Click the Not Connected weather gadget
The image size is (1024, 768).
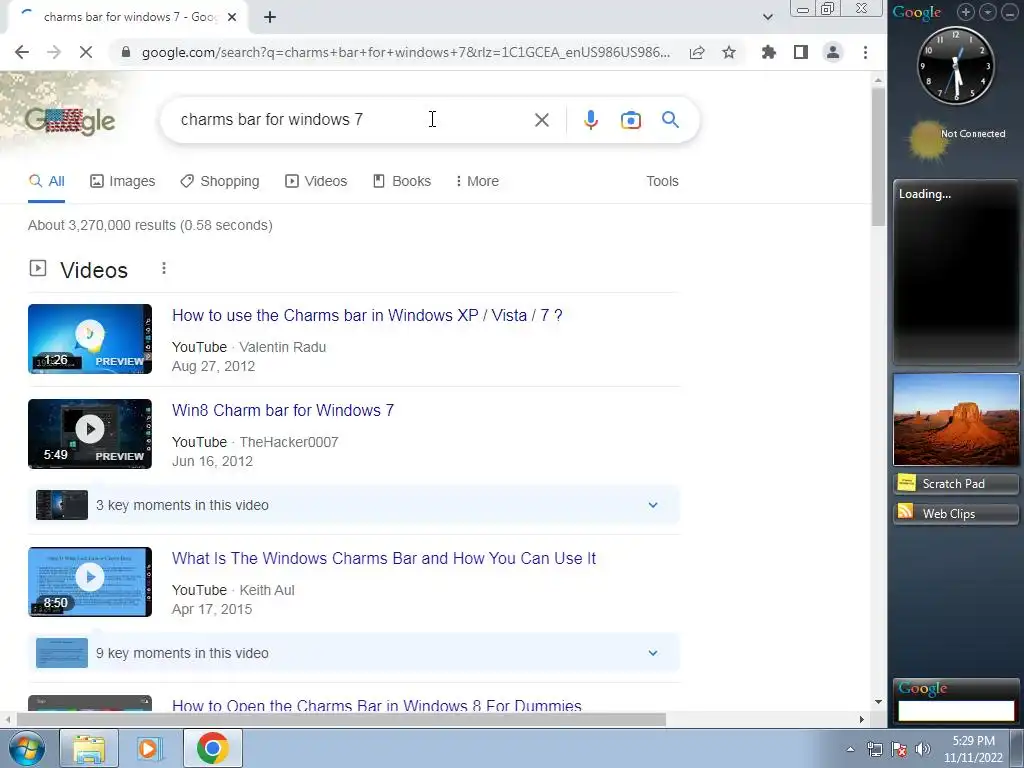958,139
